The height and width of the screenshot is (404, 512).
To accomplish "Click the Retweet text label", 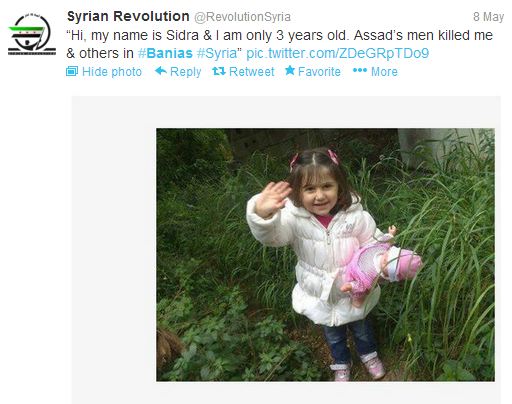I will (x=252, y=72).
